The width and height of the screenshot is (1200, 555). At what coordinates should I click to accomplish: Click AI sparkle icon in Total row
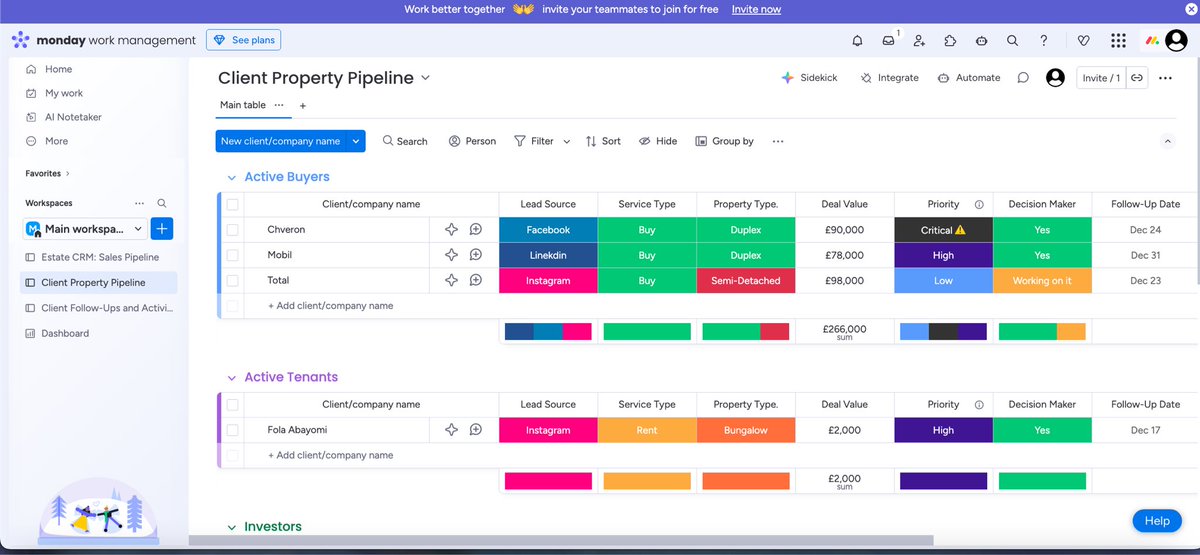pyautogui.click(x=451, y=281)
